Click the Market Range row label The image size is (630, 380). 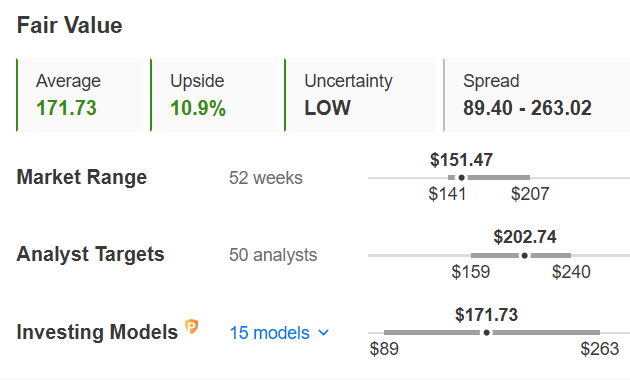click(82, 177)
